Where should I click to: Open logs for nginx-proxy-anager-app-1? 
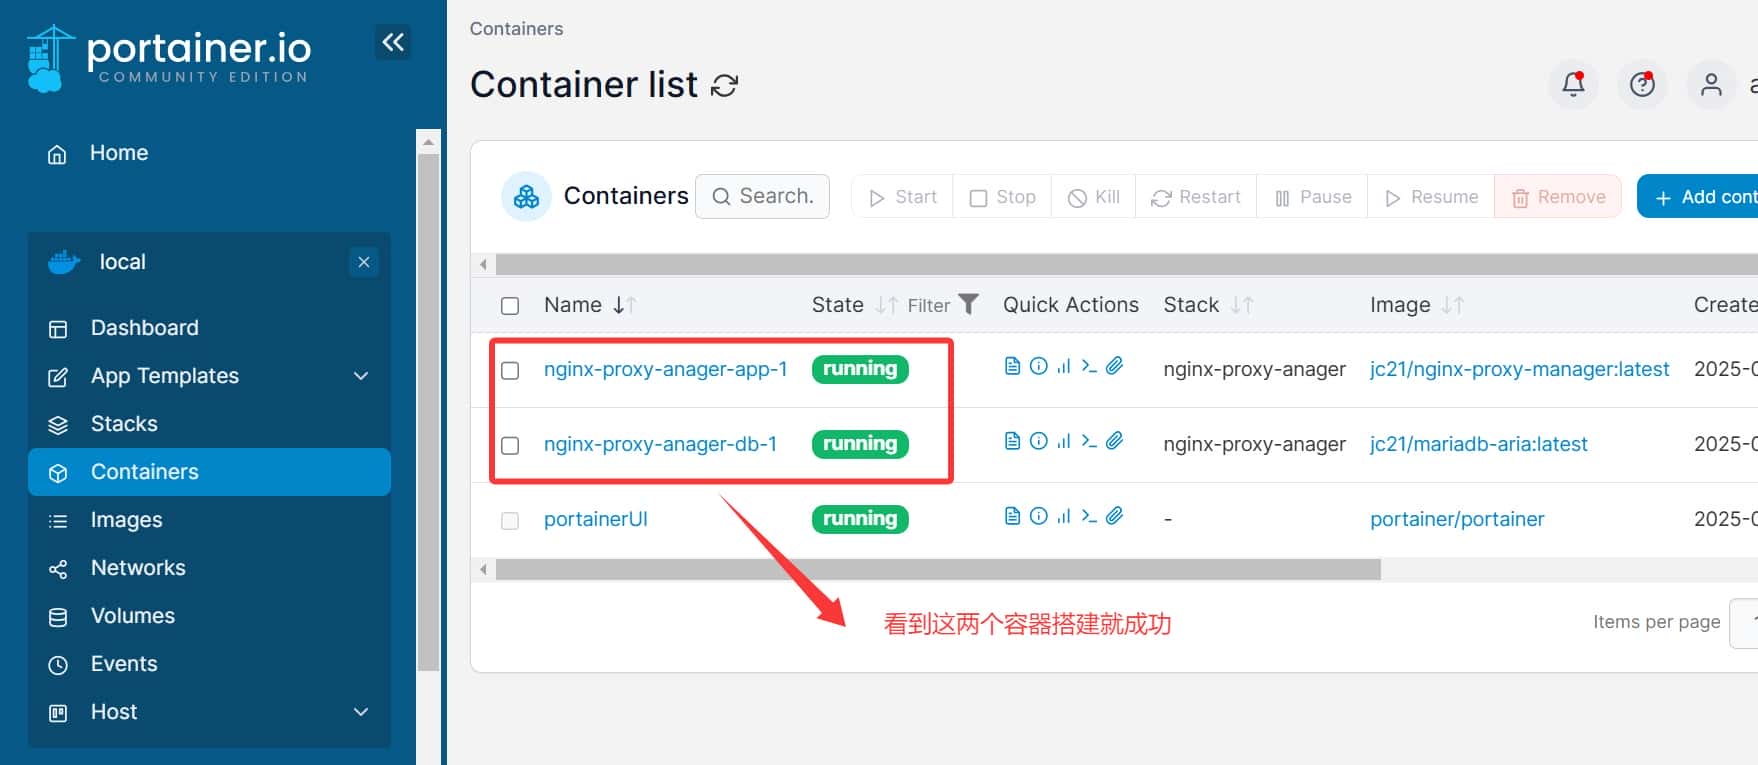1012,366
